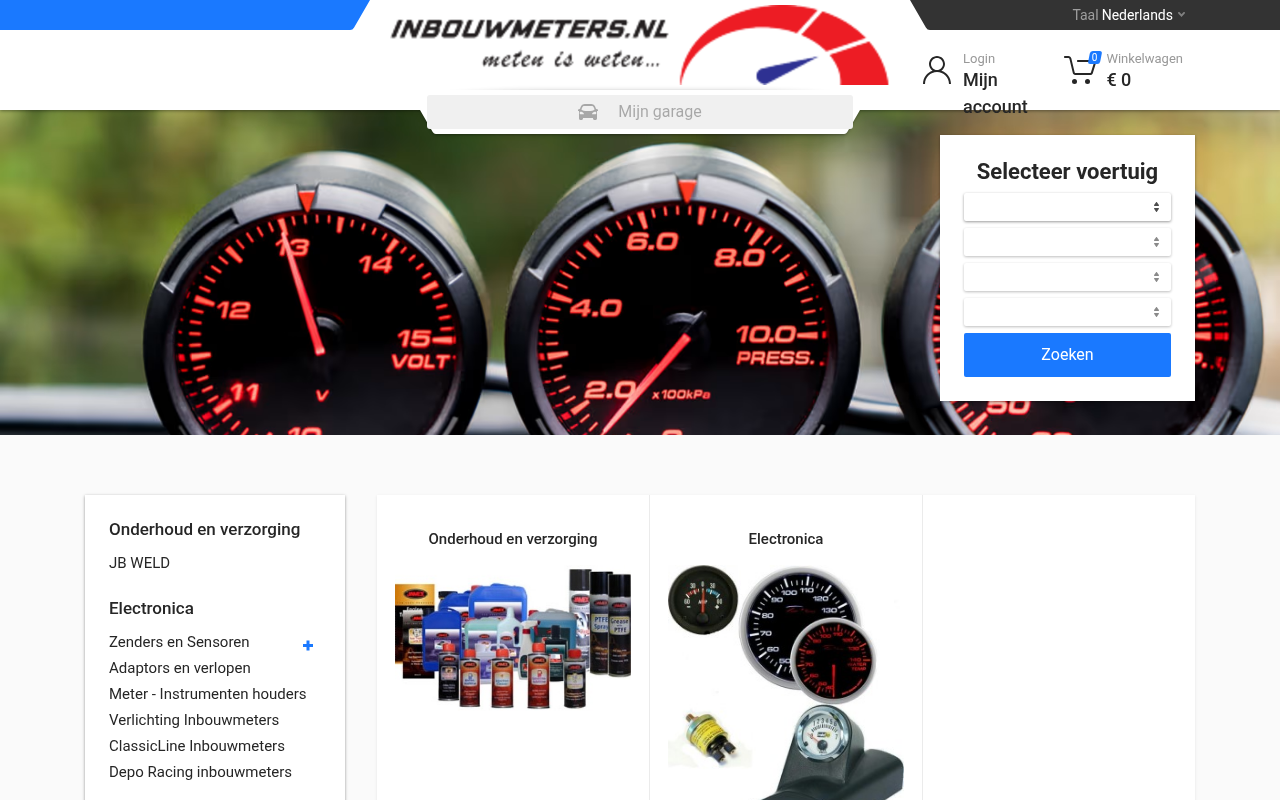1280x800 pixels.
Task: Click the Electronica card title
Action: 786,539
